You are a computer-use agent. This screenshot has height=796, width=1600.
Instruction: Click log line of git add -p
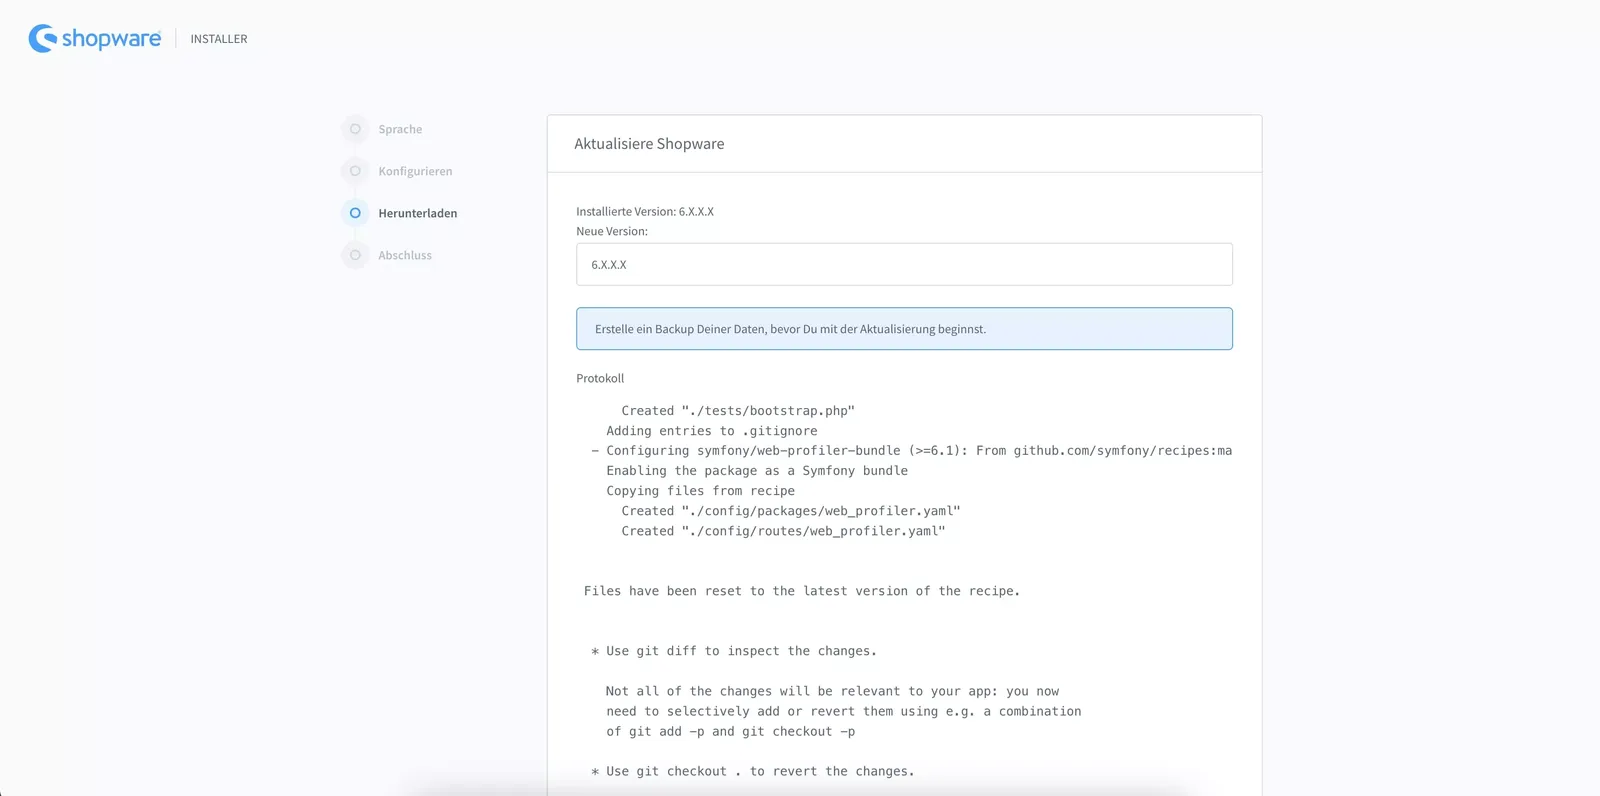730,731
